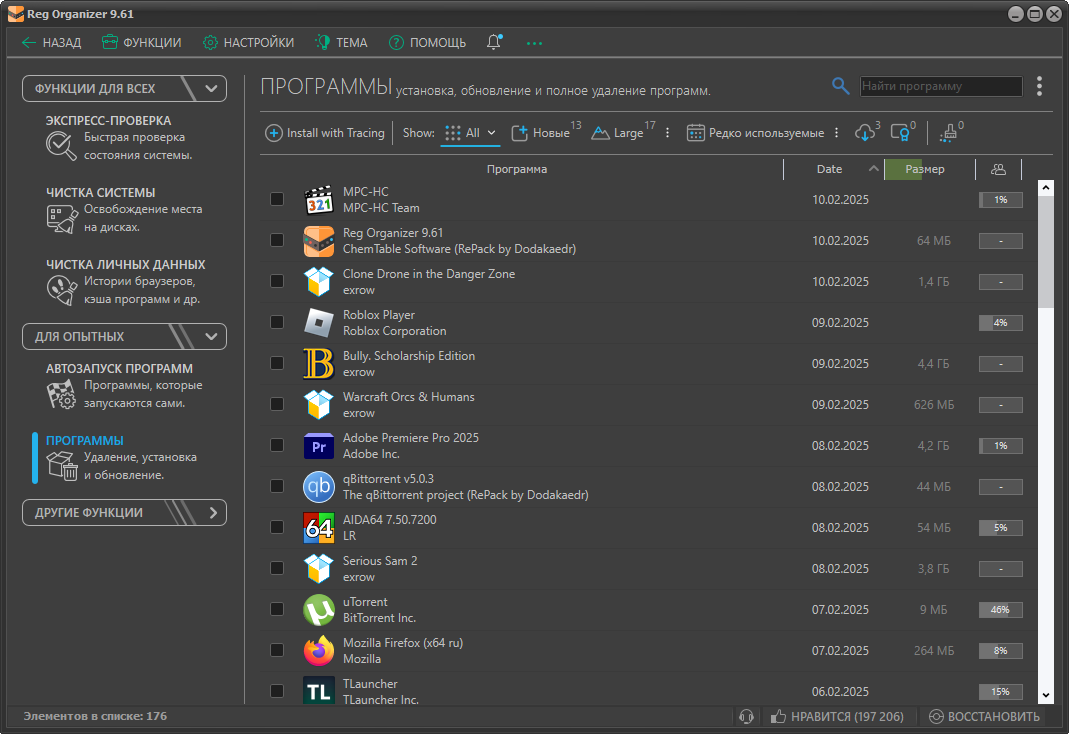Tick the MPC-HC checkbox
Image resolution: width=1069 pixels, height=734 pixels.
(277, 199)
